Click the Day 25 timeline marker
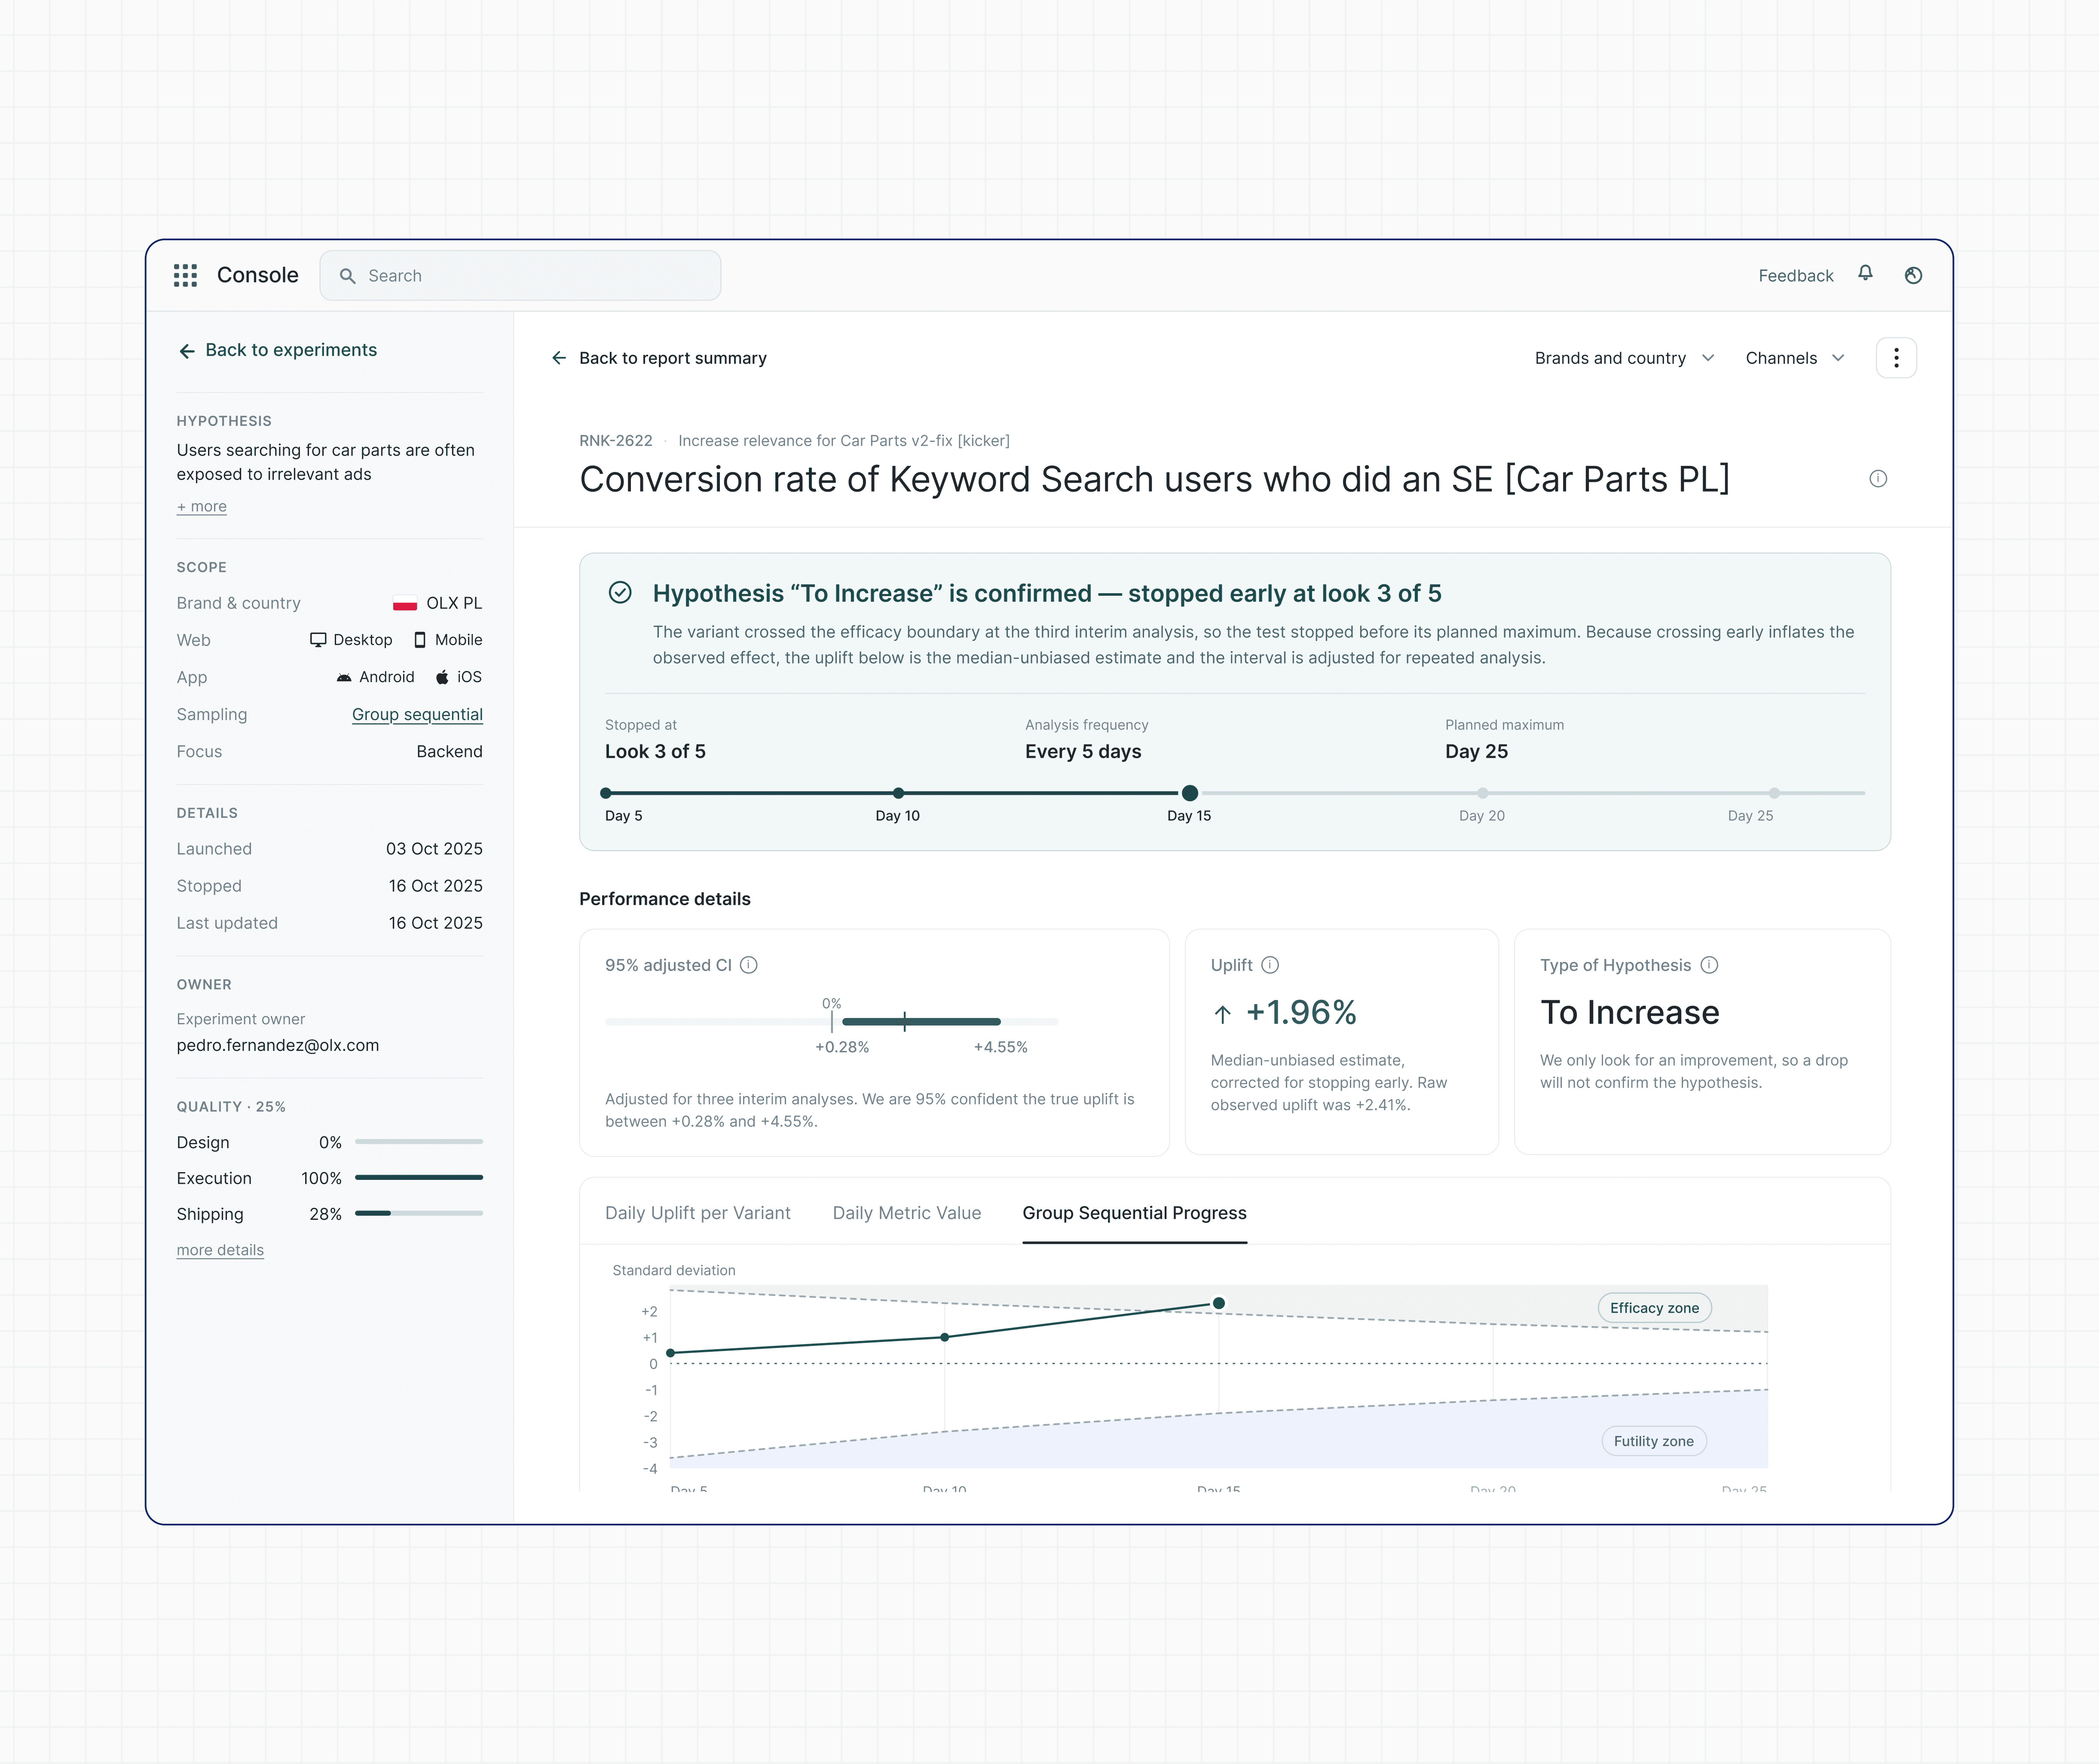 click(1774, 793)
